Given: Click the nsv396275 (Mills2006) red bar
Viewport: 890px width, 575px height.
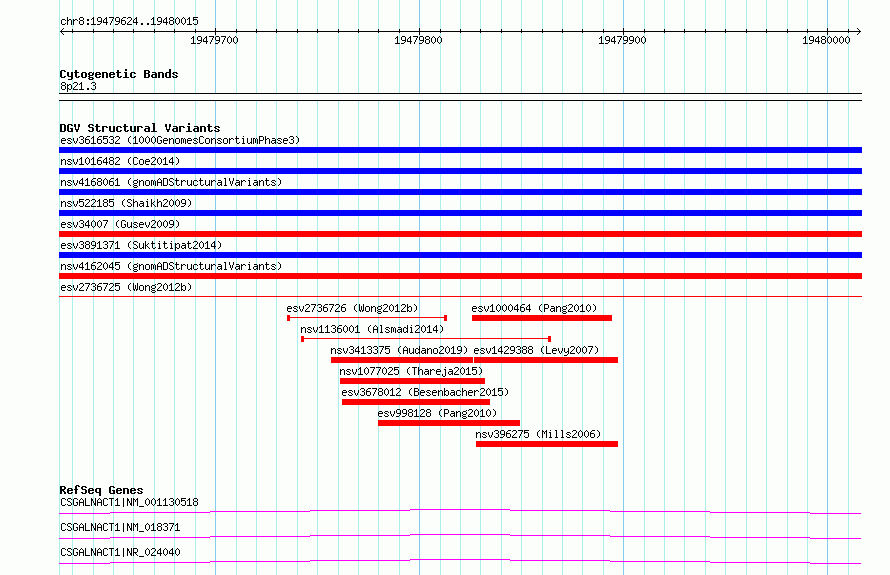Looking at the screenshot, I should 547,444.
